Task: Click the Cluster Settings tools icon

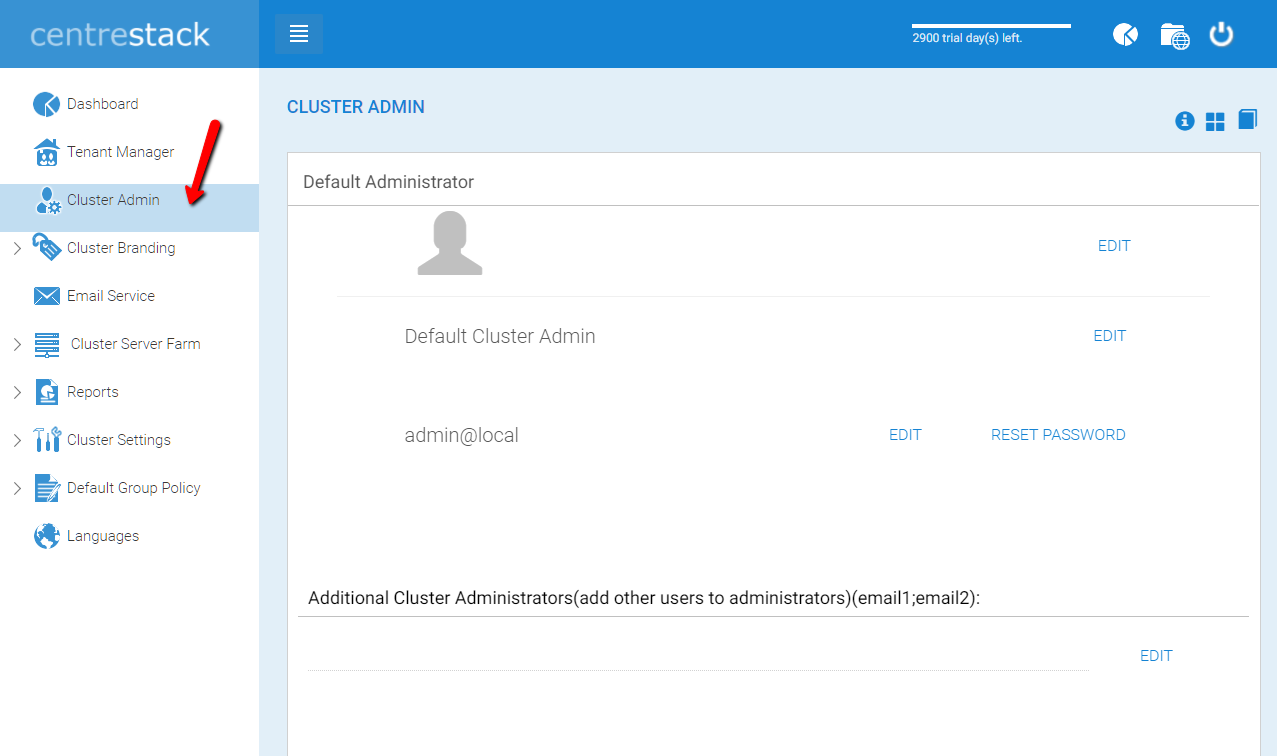Action: [47, 440]
